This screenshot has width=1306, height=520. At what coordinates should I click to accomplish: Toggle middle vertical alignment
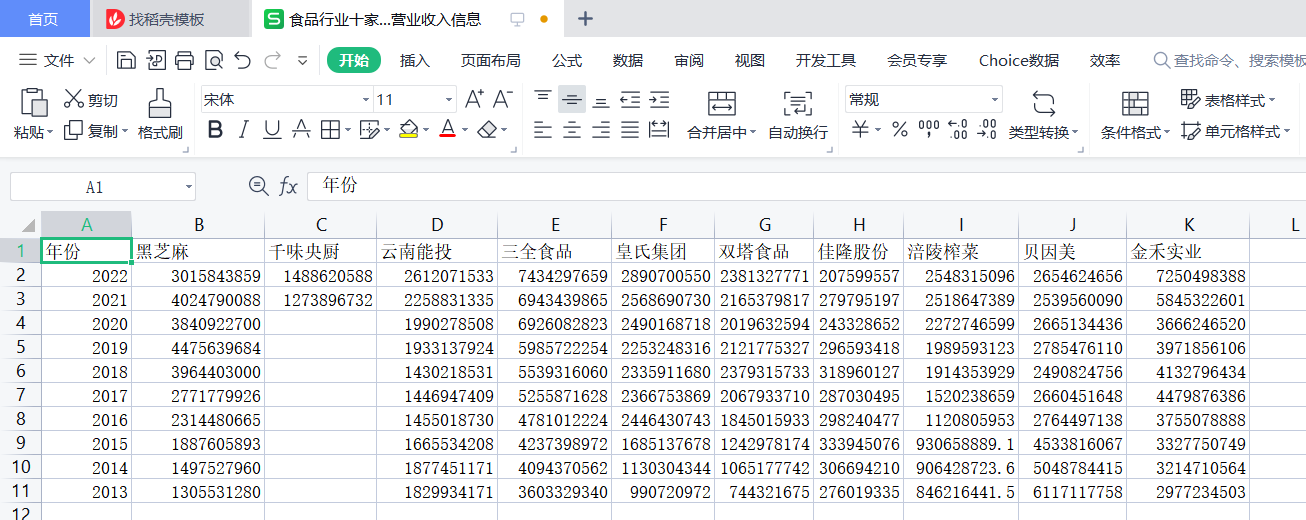coord(572,99)
